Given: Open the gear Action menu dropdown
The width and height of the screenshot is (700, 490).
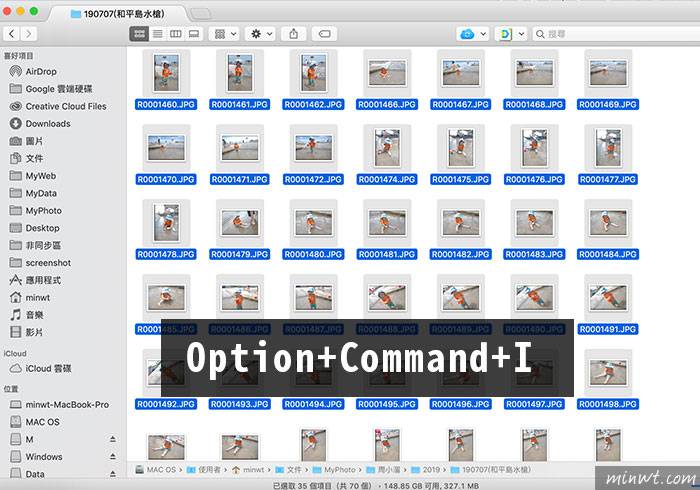Looking at the screenshot, I should point(261,33).
